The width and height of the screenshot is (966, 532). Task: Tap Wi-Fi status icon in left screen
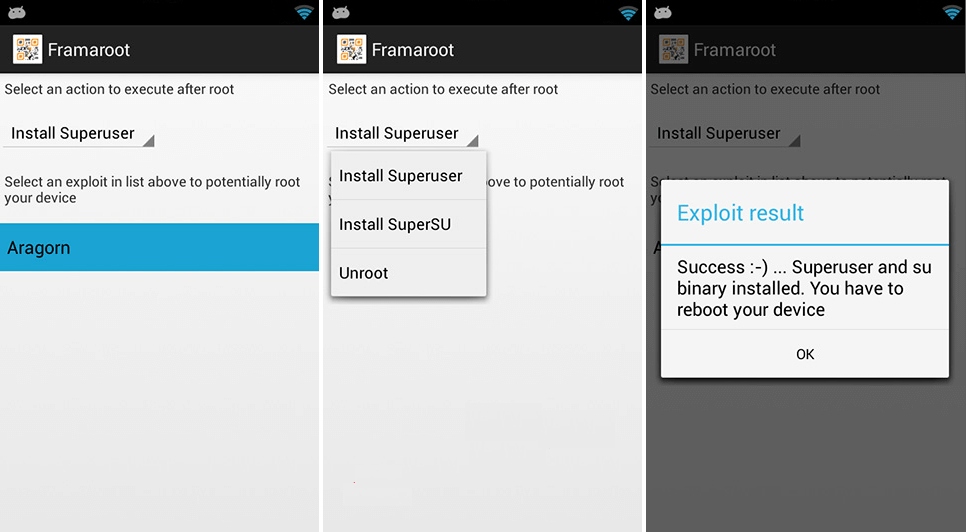coord(304,12)
